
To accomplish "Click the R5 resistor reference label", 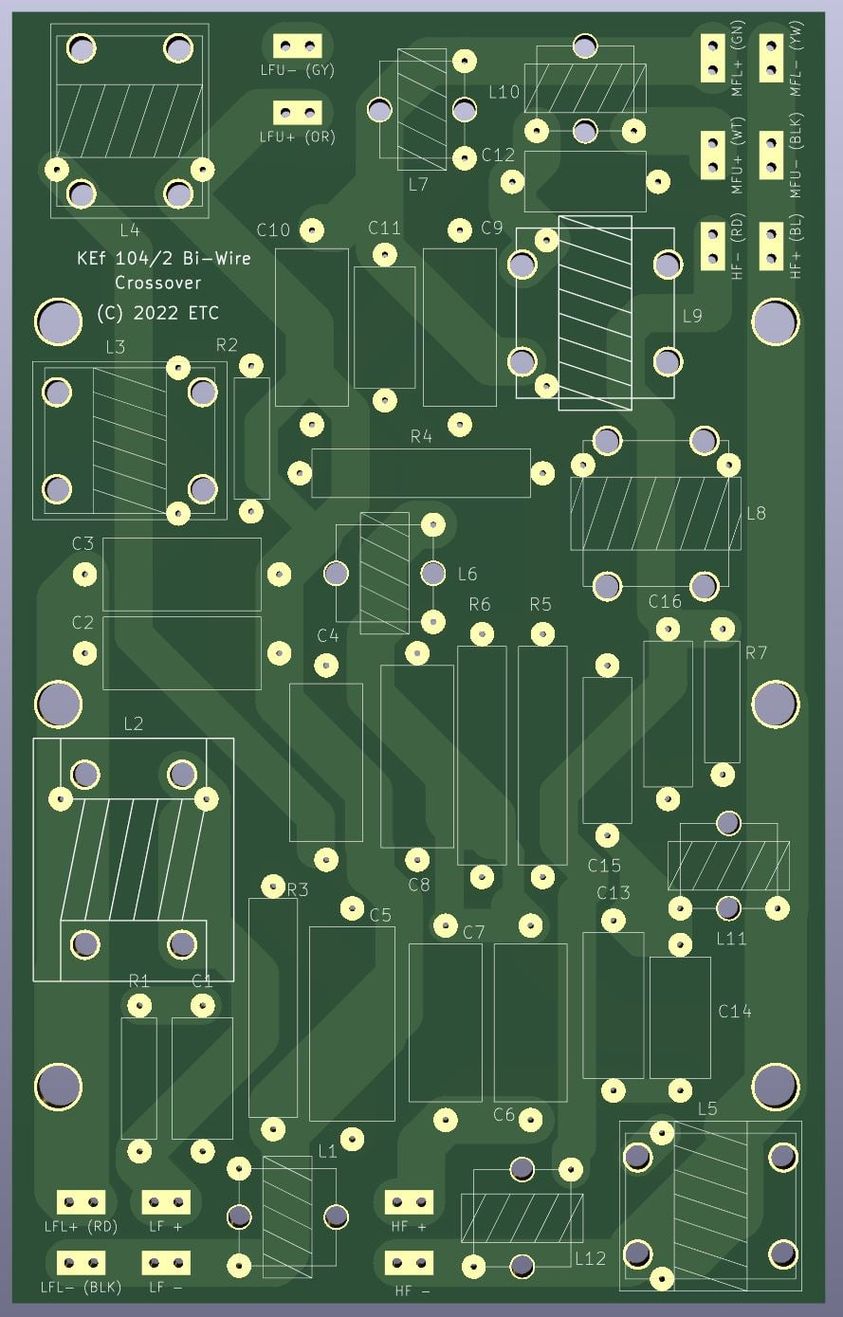I will pos(541,605).
